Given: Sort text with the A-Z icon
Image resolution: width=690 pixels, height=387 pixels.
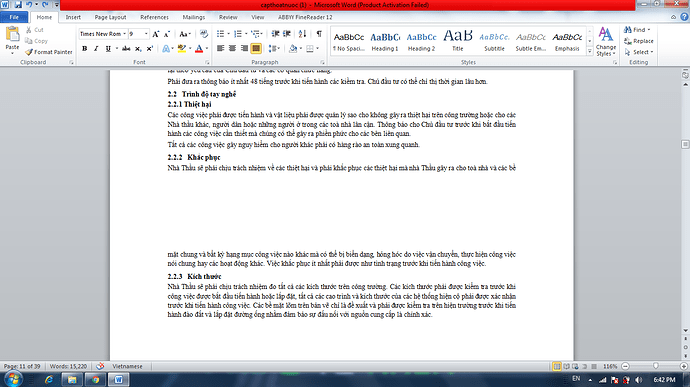Looking at the screenshot, I should pyautogui.click(x=302, y=34).
